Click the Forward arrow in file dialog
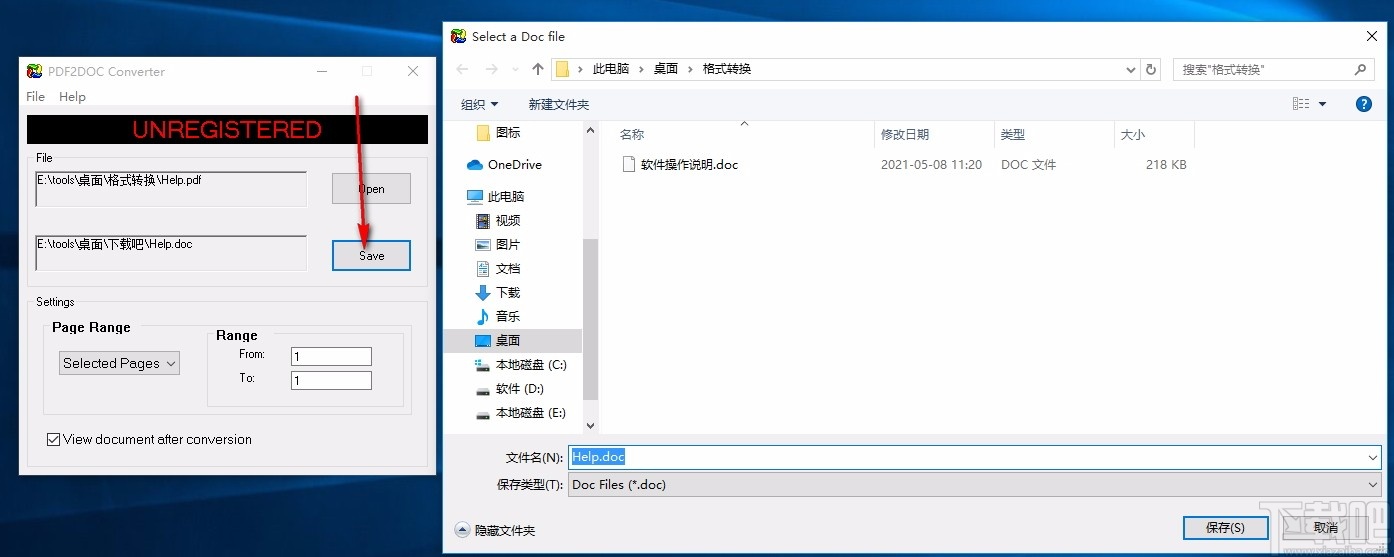 pos(492,69)
